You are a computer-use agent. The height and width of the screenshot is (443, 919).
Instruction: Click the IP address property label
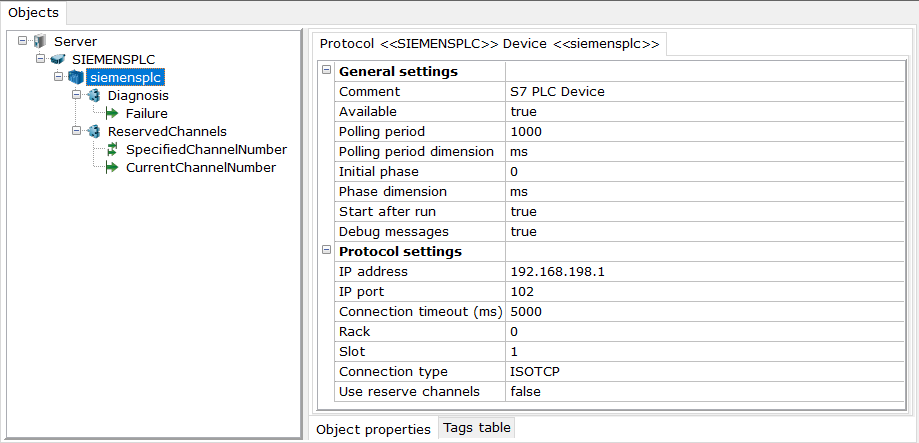(x=373, y=271)
